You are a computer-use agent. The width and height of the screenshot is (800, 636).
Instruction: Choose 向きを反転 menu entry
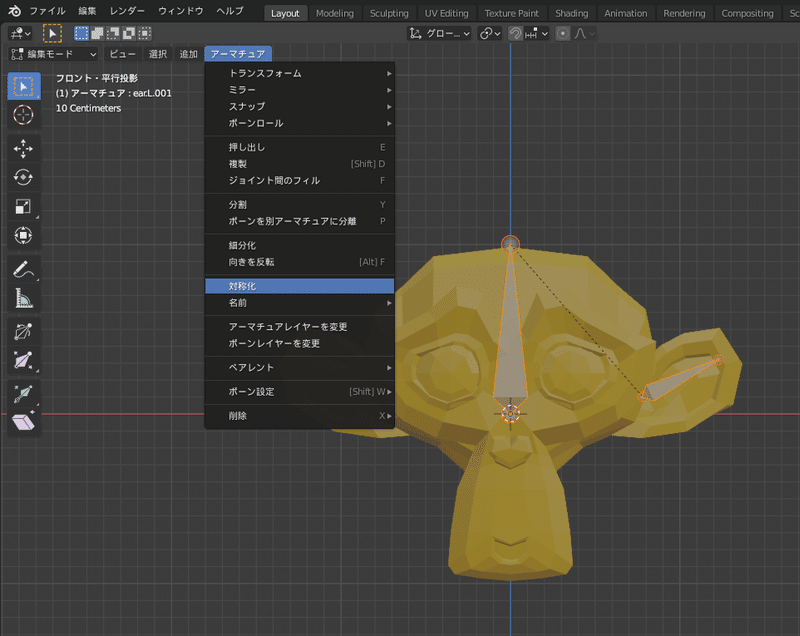[299, 262]
